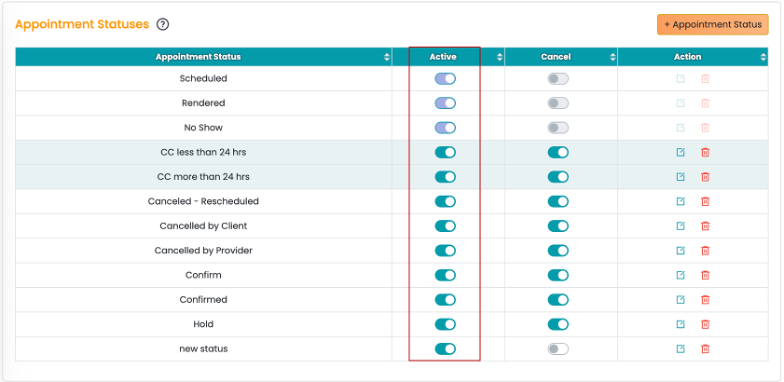This screenshot has width=784, height=382.
Task: Edit the Scheduled status
Action: (x=680, y=78)
